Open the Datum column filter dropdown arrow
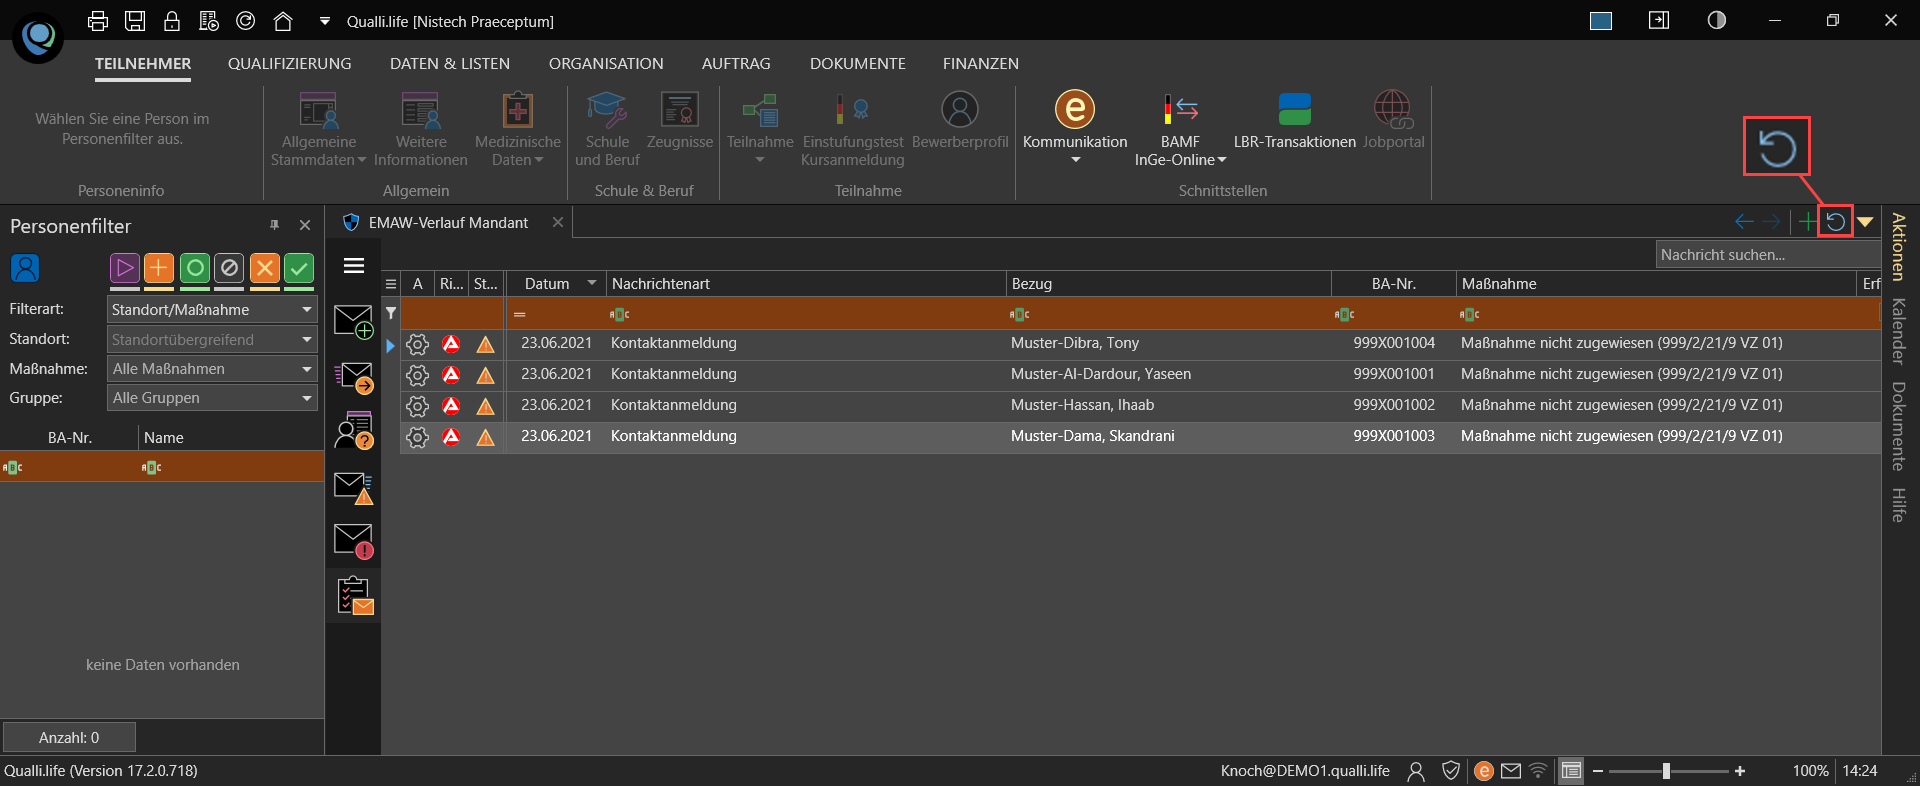The image size is (1920, 786). (x=592, y=283)
